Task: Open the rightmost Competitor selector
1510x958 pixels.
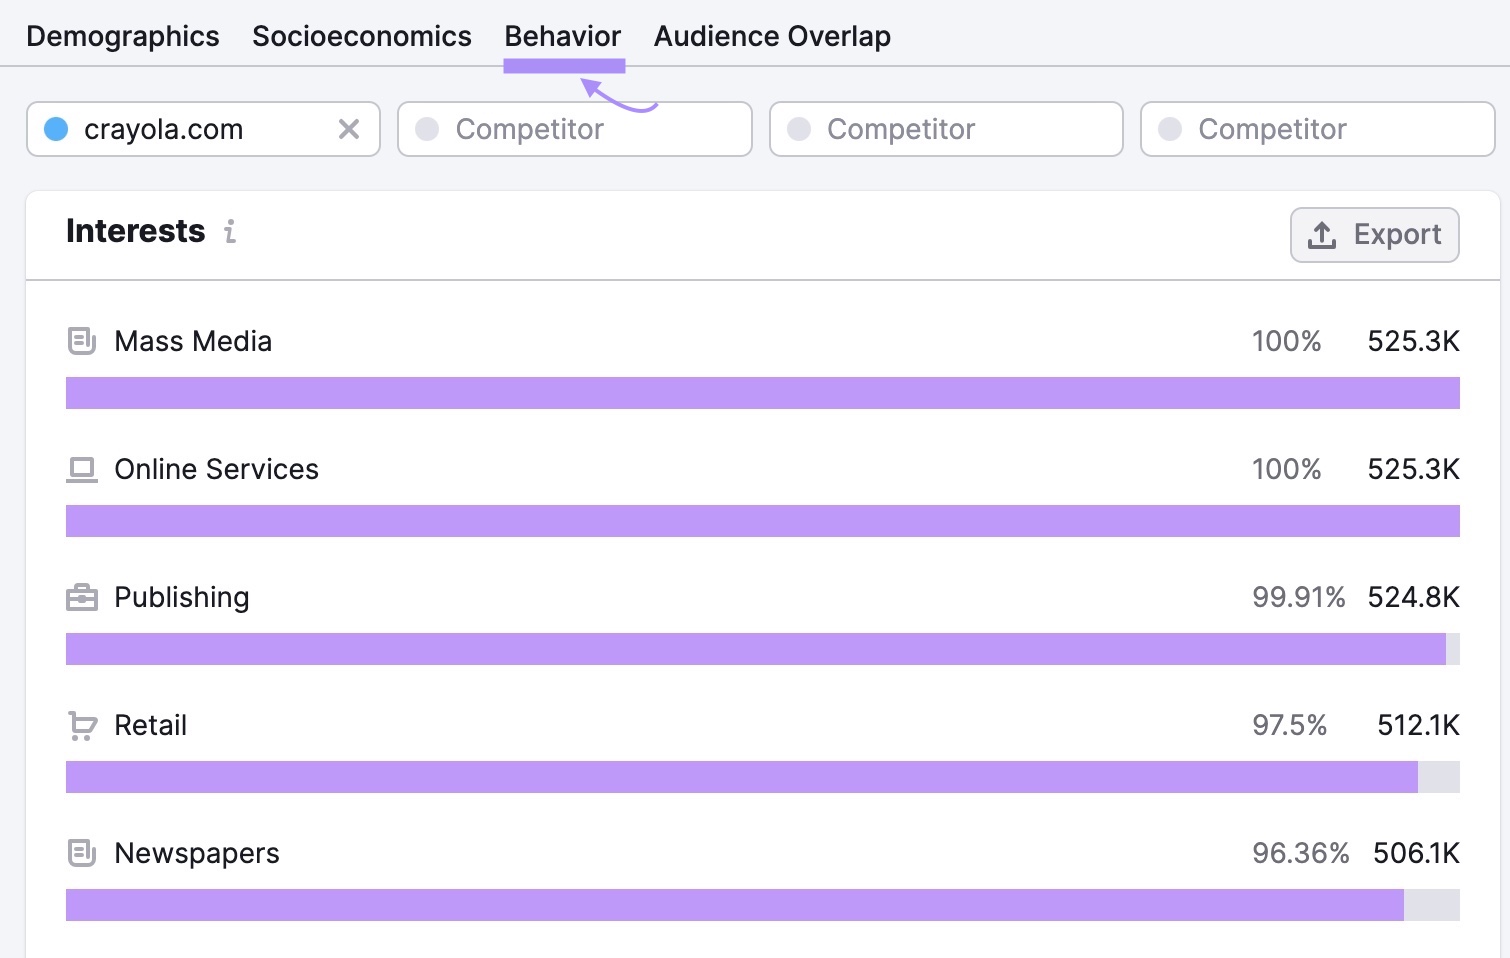Action: tap(1316, 129)
